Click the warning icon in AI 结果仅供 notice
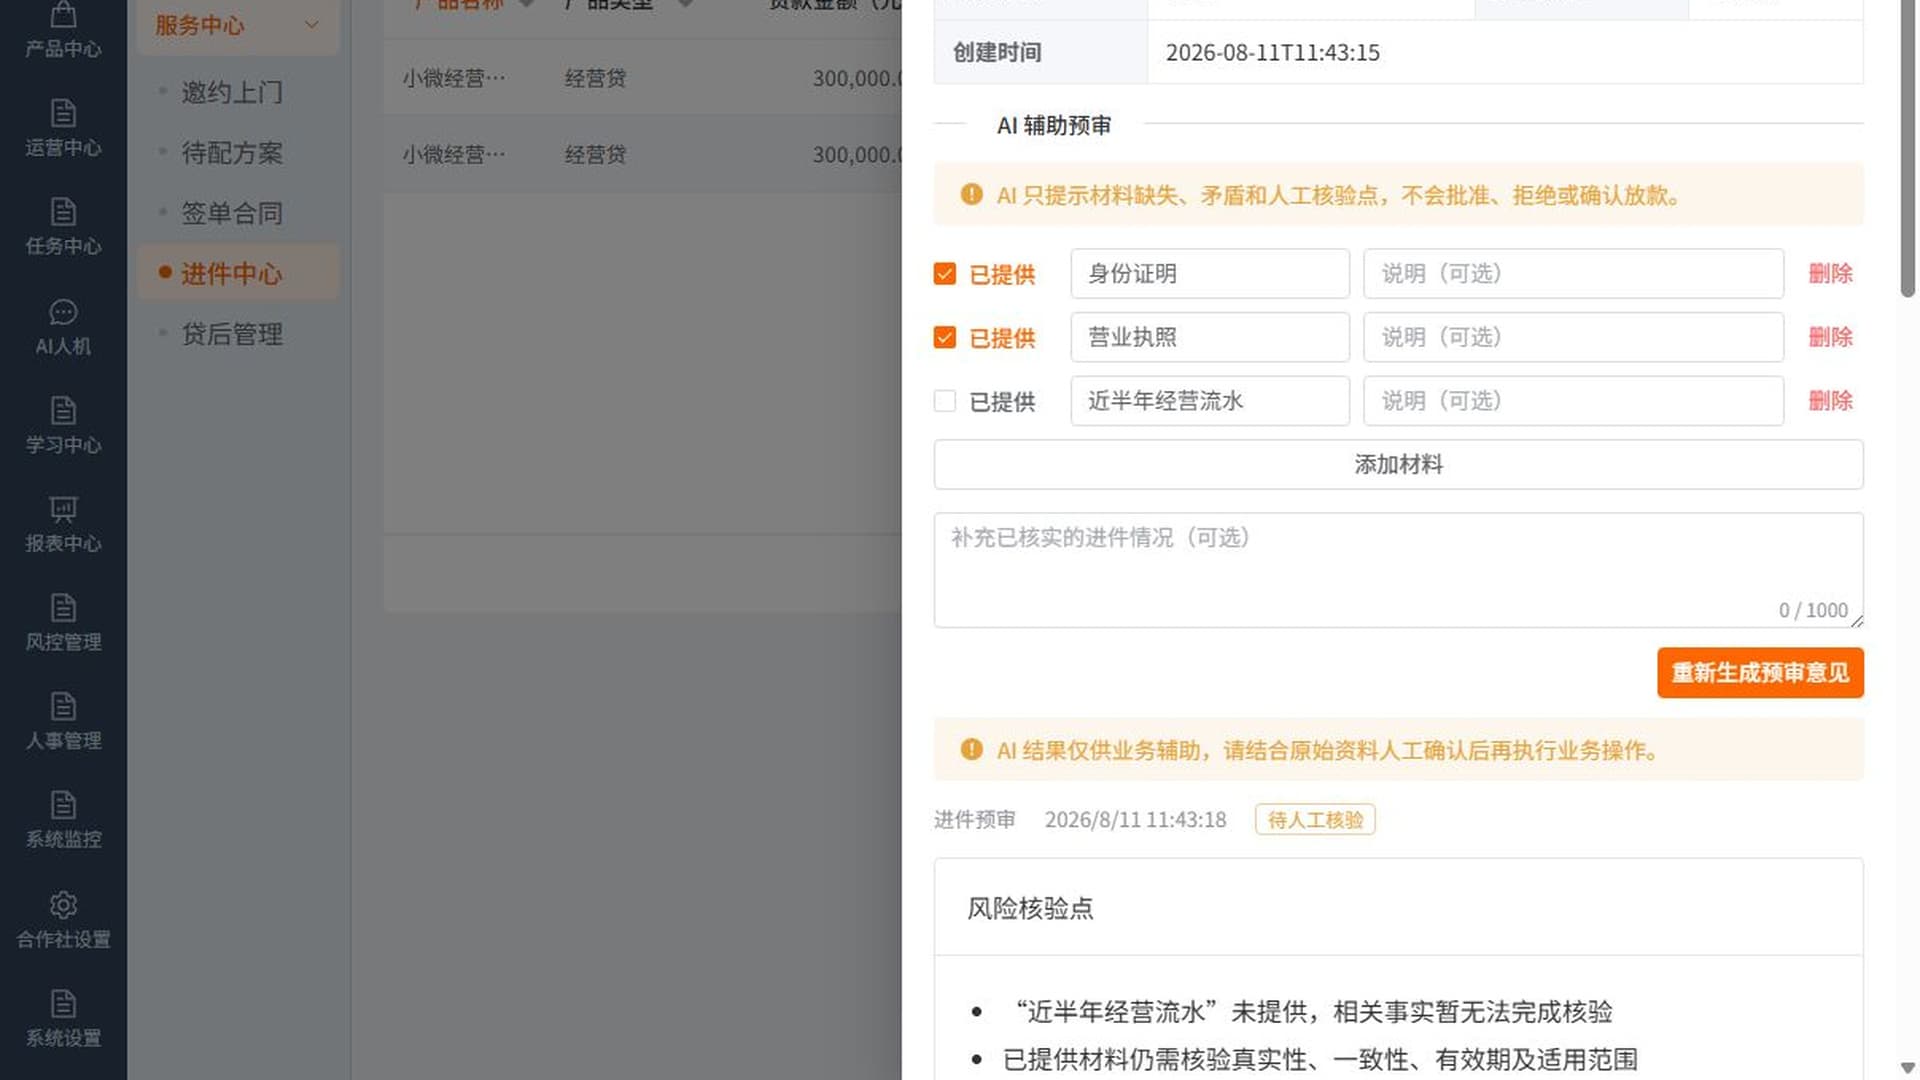This screenshot has height=1080, width=1920. pos(971,749)
